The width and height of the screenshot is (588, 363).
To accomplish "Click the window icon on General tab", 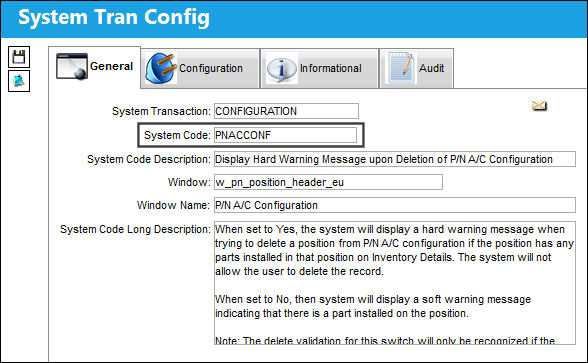I will (72, 66).
